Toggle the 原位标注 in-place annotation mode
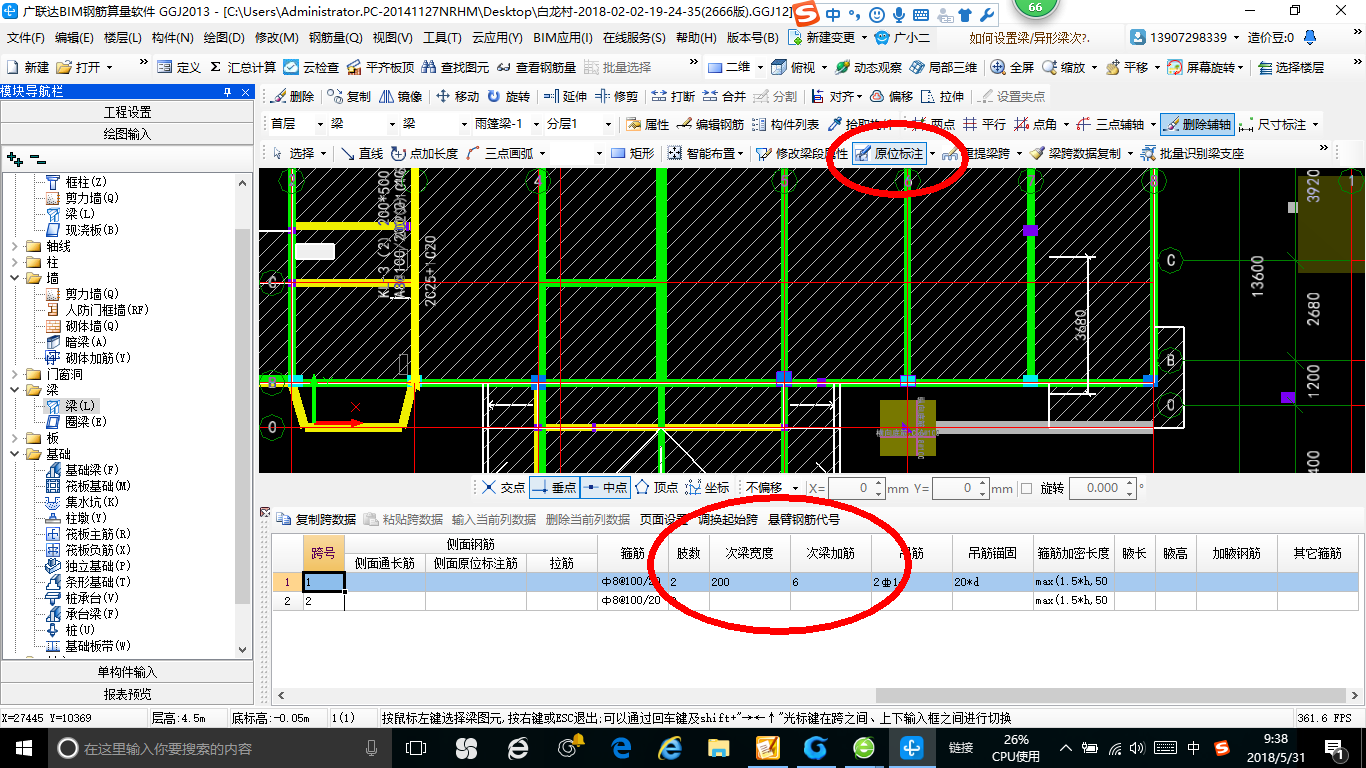 tap(889, 153)
